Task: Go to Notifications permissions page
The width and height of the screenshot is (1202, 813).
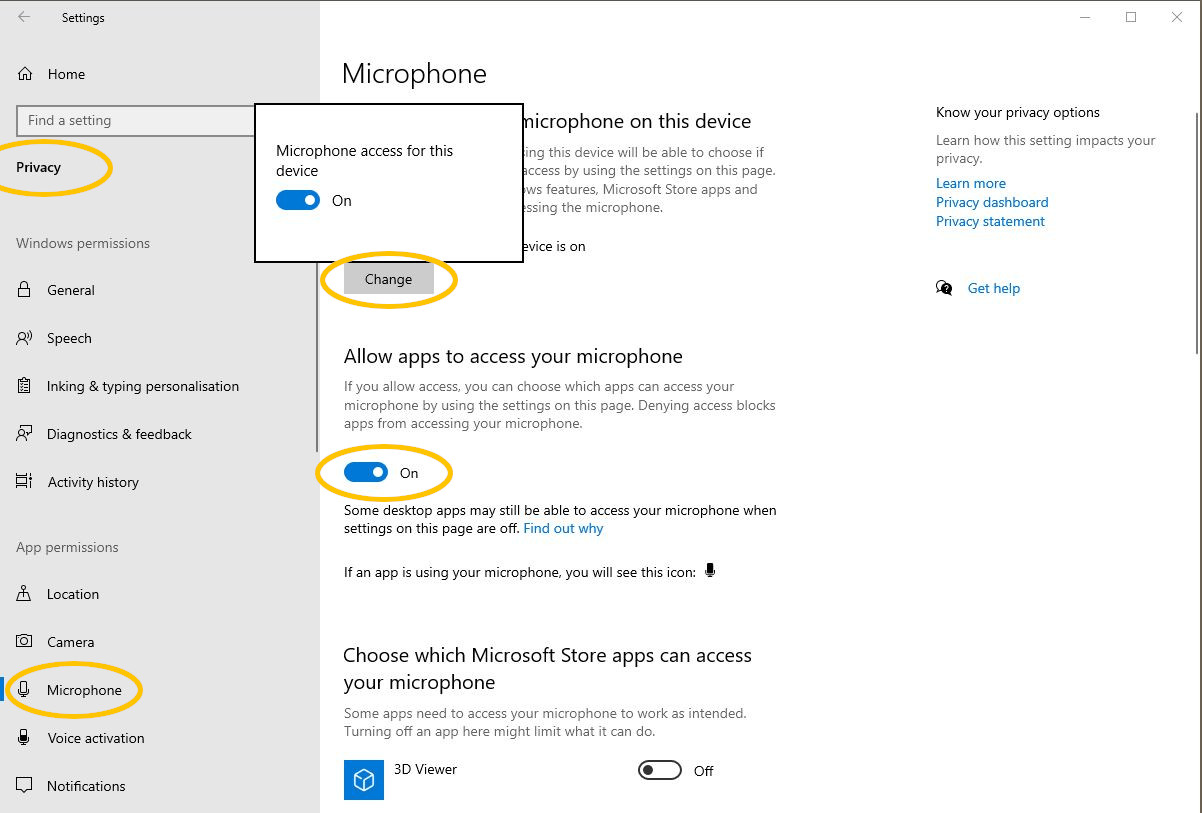Action: pyautogui.click(x=86, y=786)
